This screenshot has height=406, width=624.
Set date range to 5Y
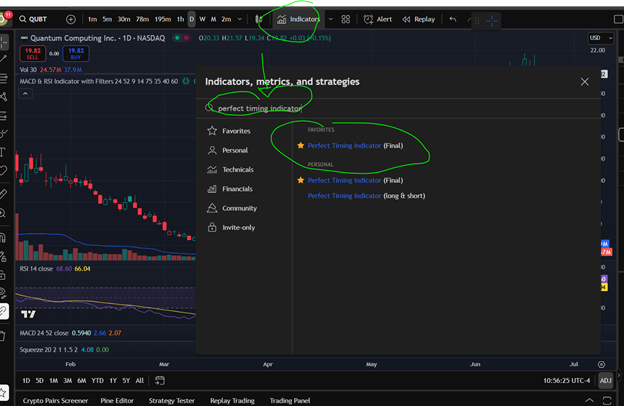pyautogui.click(x=126, y=381)
